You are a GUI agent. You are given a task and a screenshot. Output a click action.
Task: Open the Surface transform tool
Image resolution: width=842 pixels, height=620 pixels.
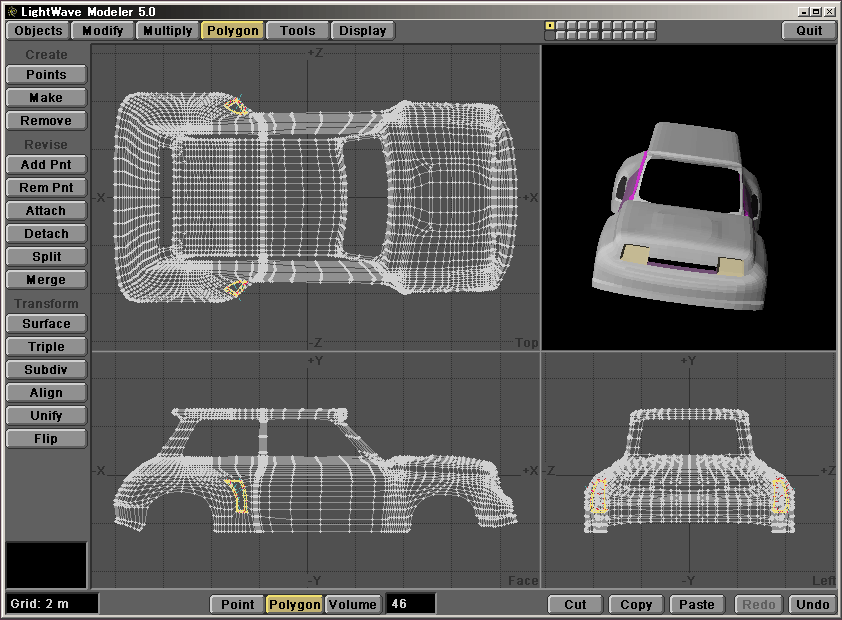click(46, 324)
